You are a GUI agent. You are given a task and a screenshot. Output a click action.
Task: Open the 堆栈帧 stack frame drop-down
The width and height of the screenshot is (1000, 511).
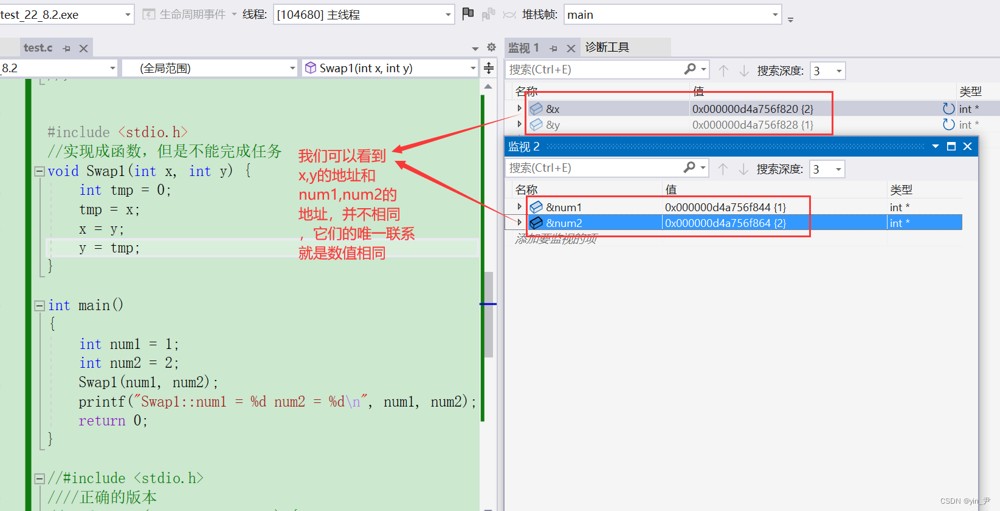[x=775, y=14]
